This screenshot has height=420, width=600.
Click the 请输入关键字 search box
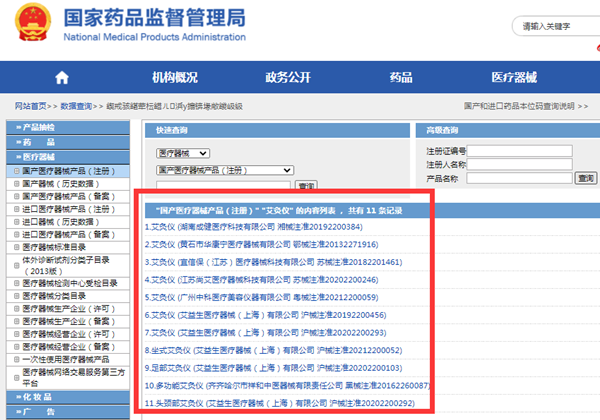[556, 26]
